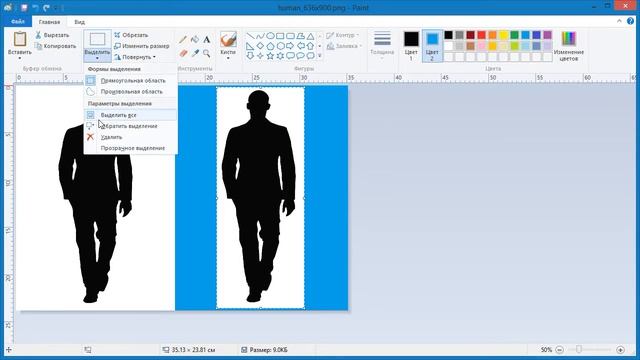The height and width of the screenshot is (360, 640).
Task: Pick the yellow color swatch
Action: 504,35
